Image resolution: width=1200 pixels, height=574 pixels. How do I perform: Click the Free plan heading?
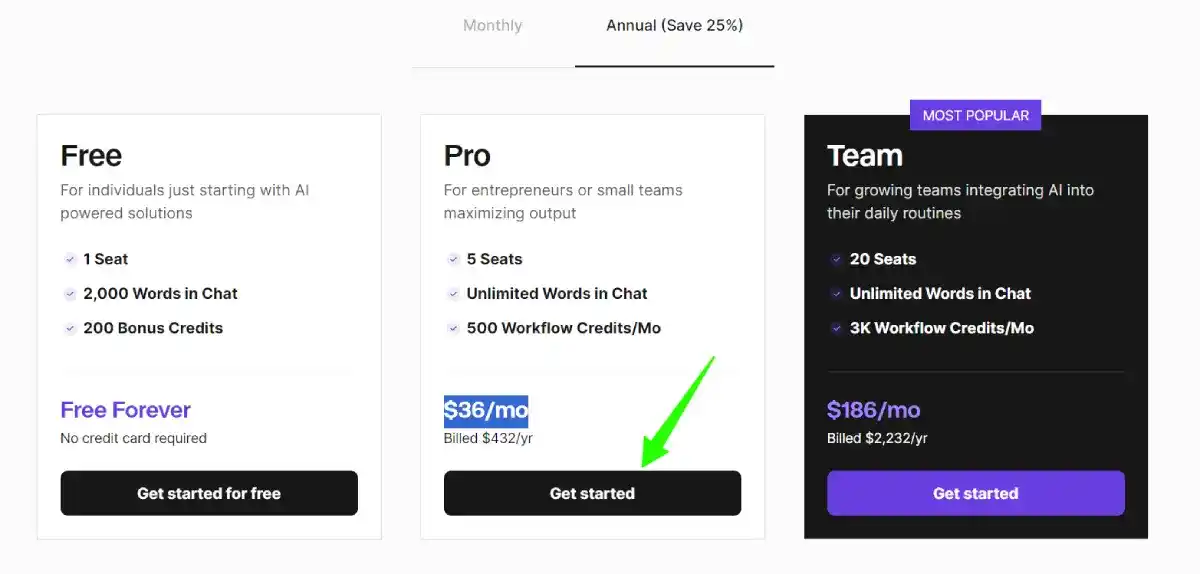pos(91,156)
